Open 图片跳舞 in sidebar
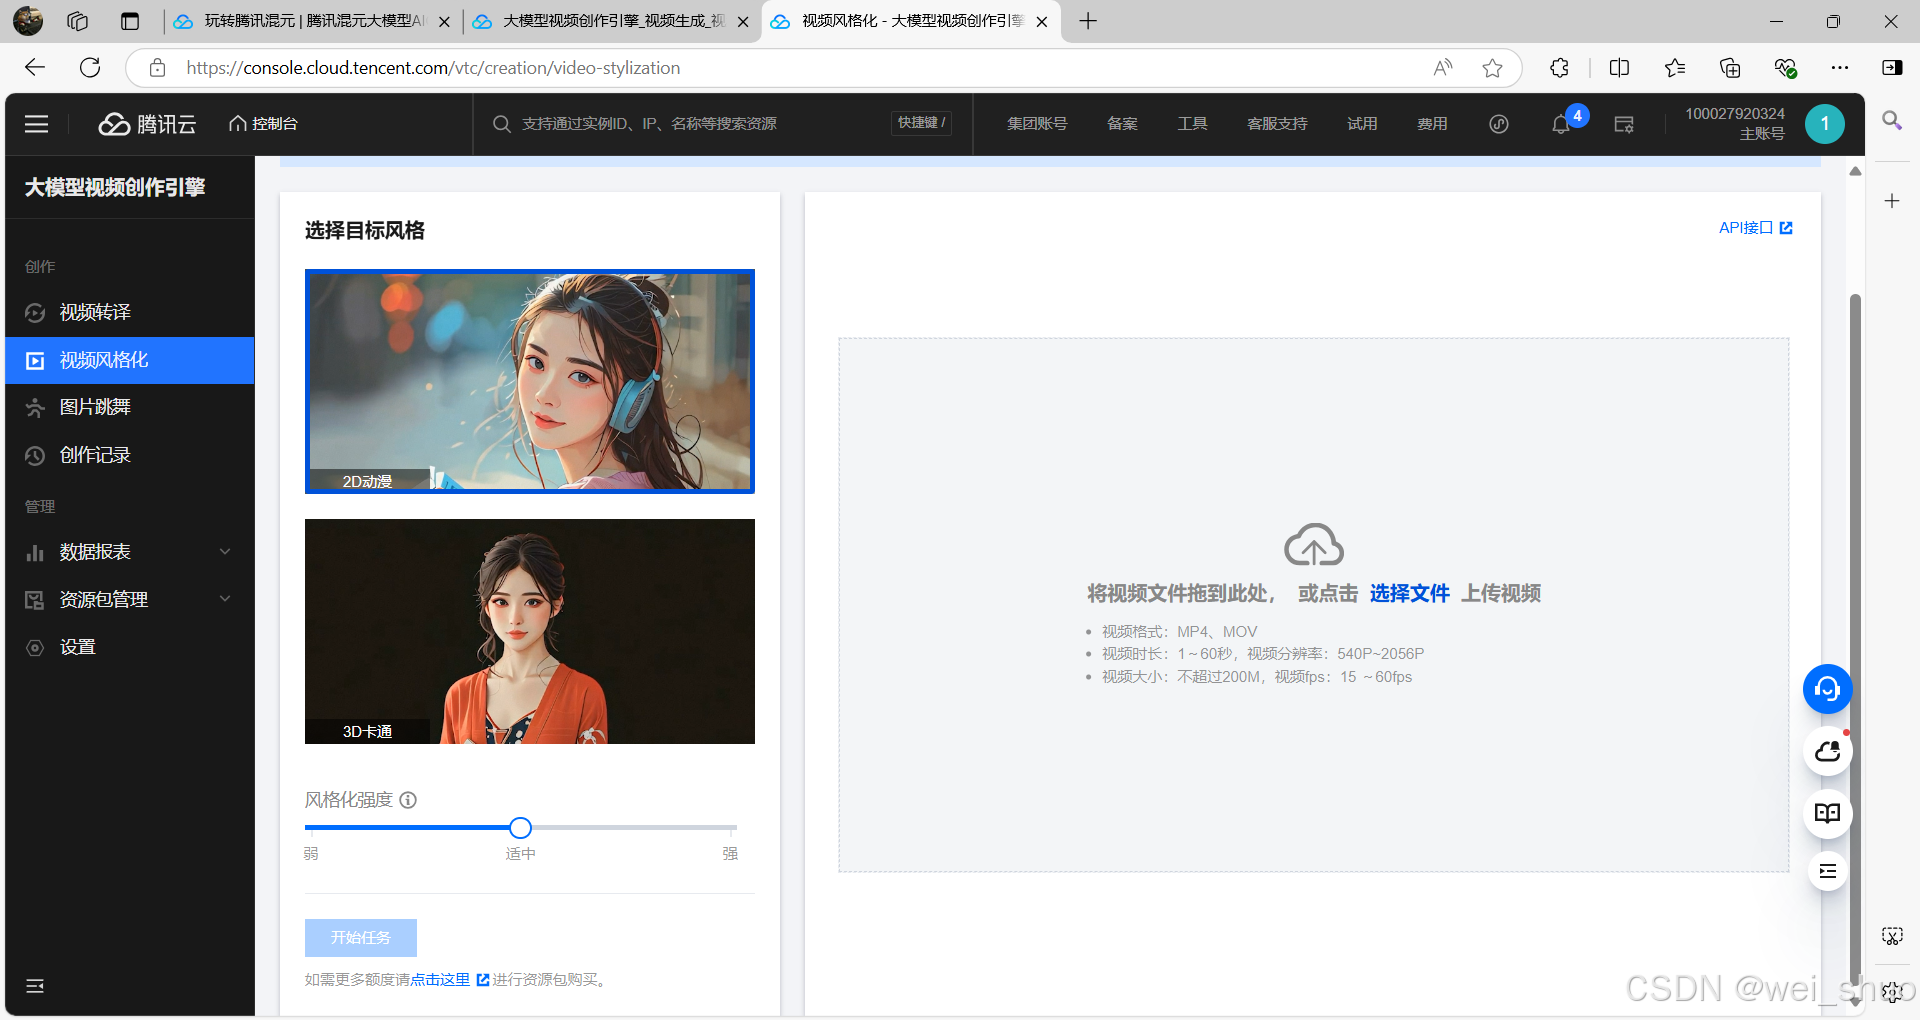This screenshot has height=1020, width=1920. 130,407
